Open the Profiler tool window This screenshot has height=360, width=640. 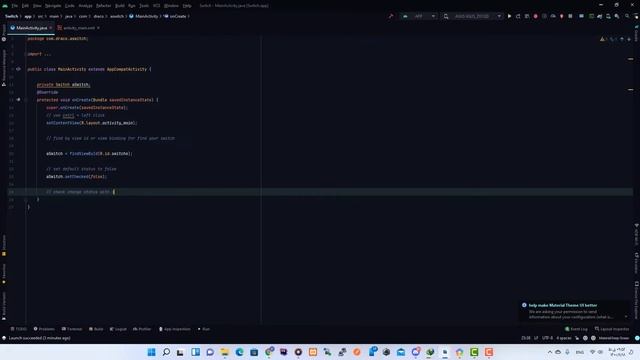pyautogui.click(x=142, y=329)
